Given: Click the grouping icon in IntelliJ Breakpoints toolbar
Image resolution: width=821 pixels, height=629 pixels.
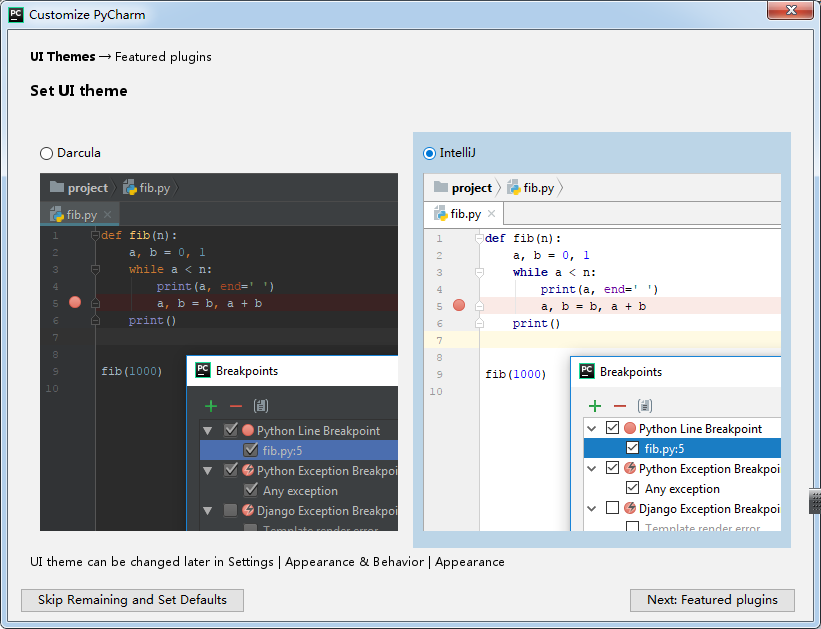Looking at the screenshot, I should pos(645,406).
